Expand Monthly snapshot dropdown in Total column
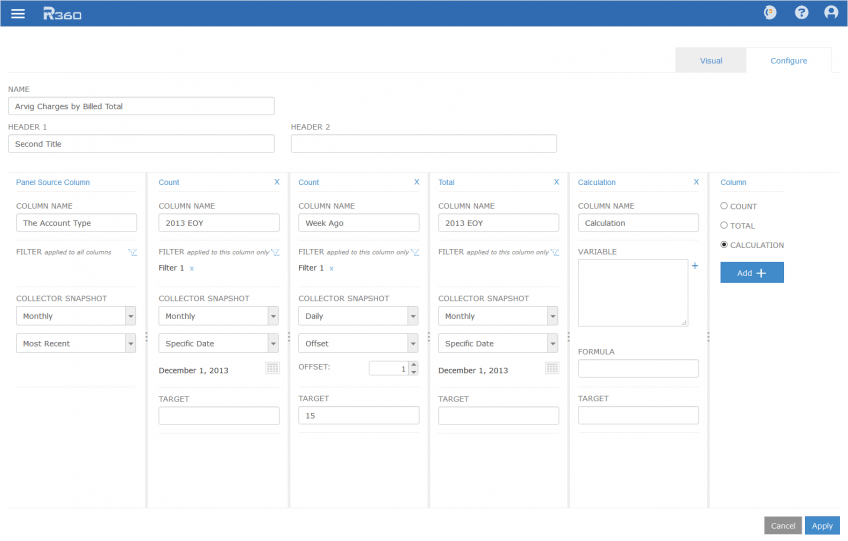The image size is (848, 541). [553, 316]
